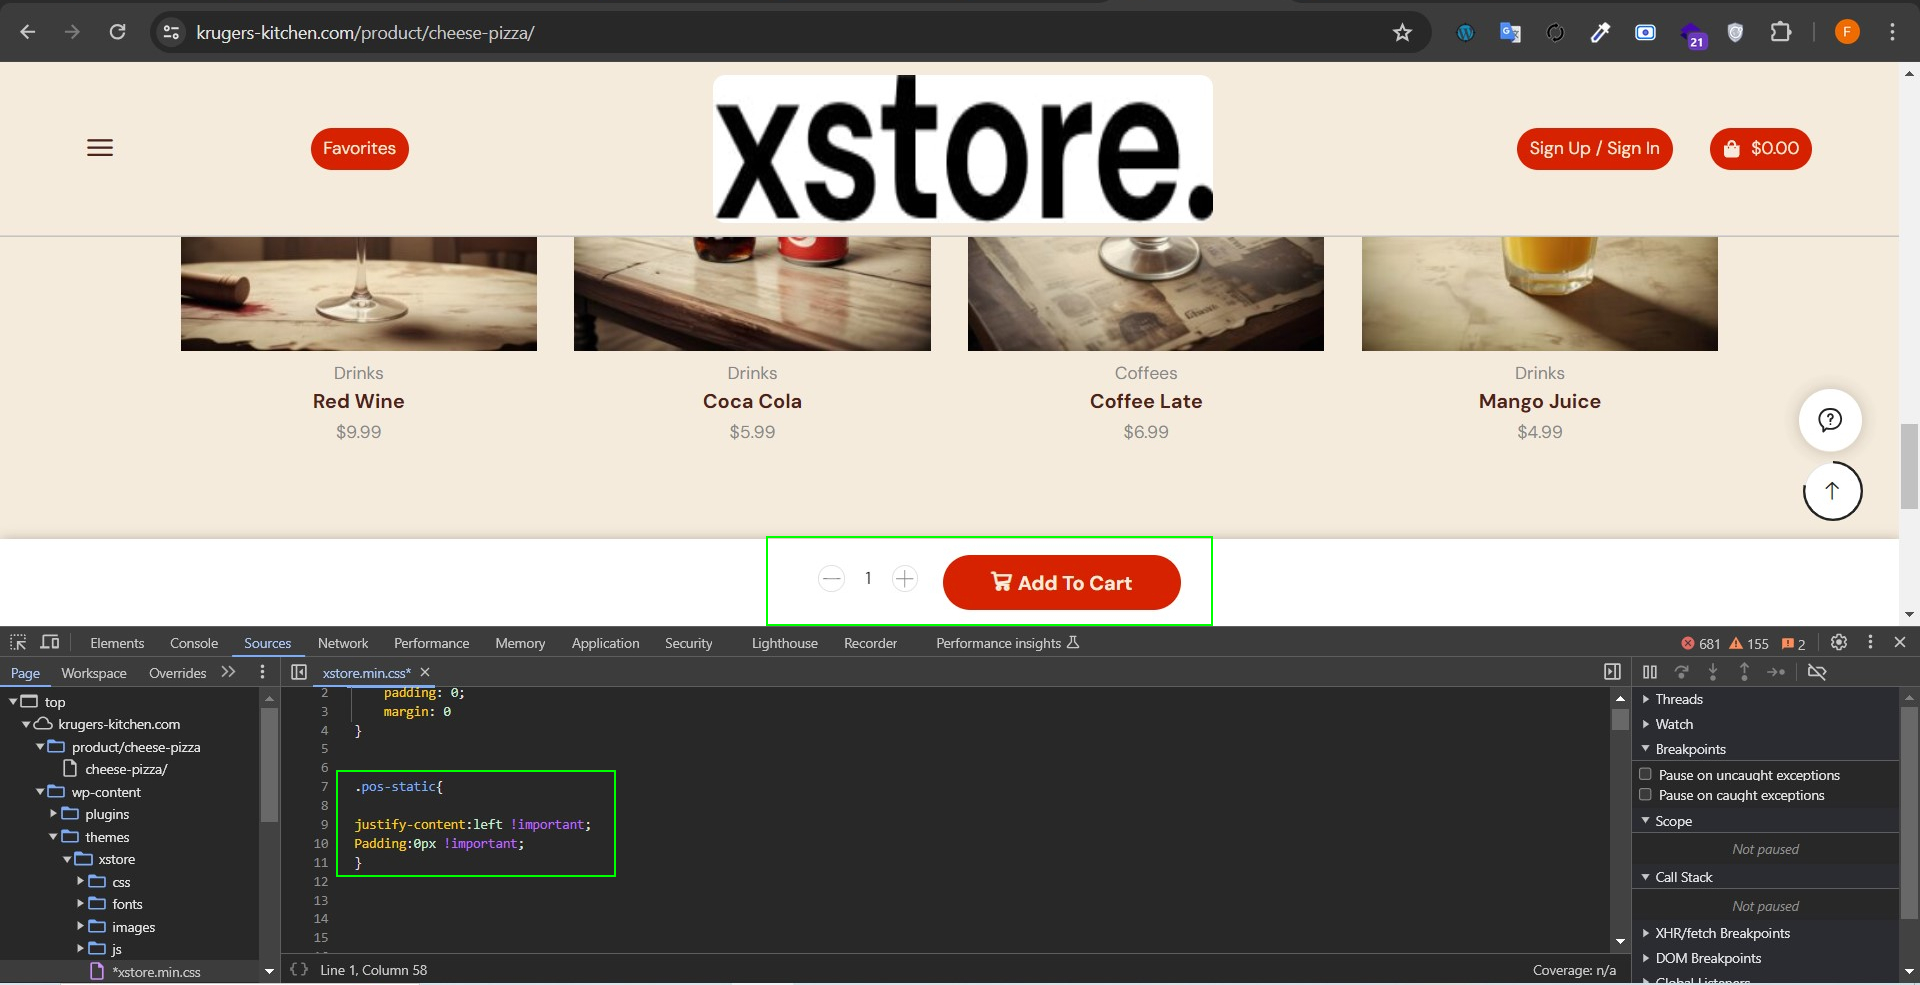The width and height of the screenshot is (1920, 985).
Task: Open the navigator three-dot menu
Action: (262, 672)
